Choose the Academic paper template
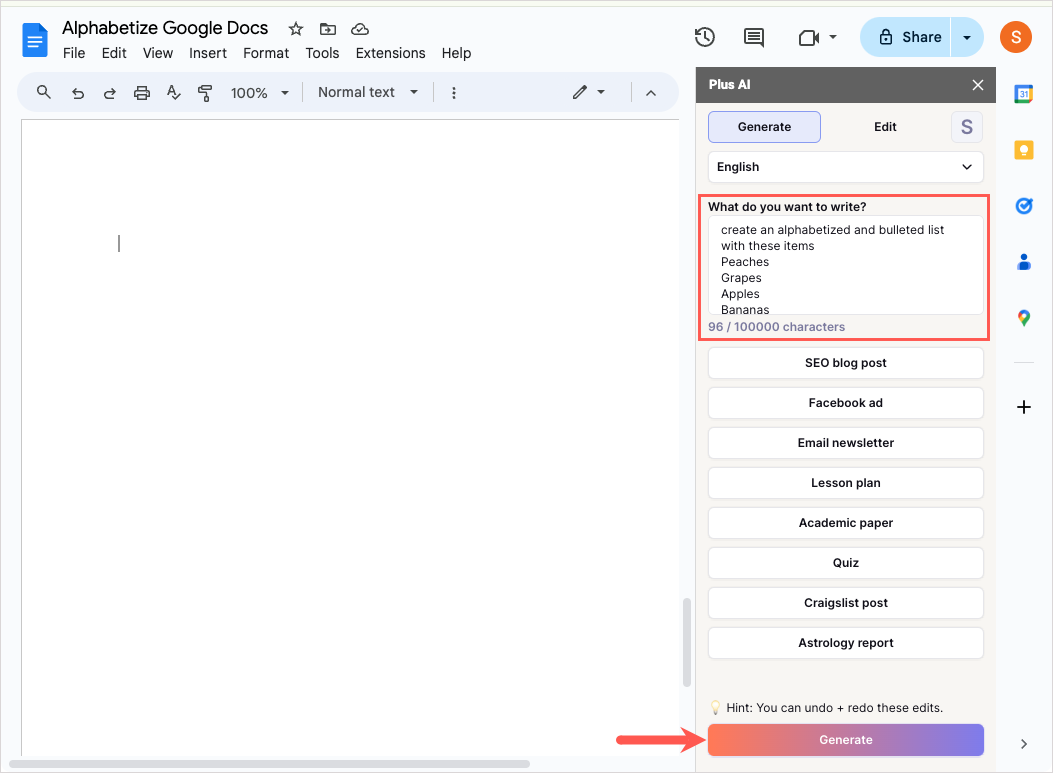1053x773 pixels. point(845,522)
